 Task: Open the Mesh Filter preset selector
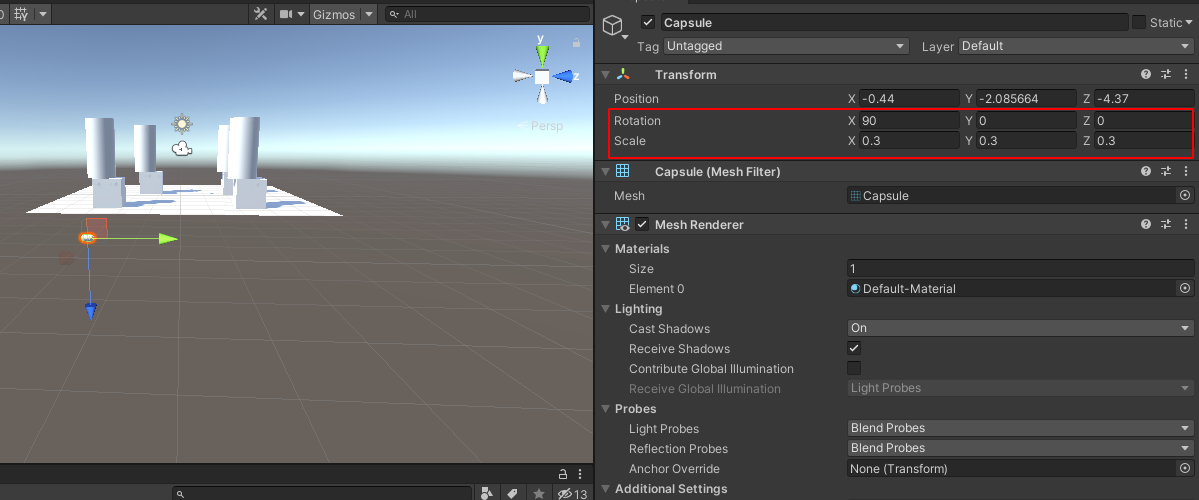pos(1166,172)
